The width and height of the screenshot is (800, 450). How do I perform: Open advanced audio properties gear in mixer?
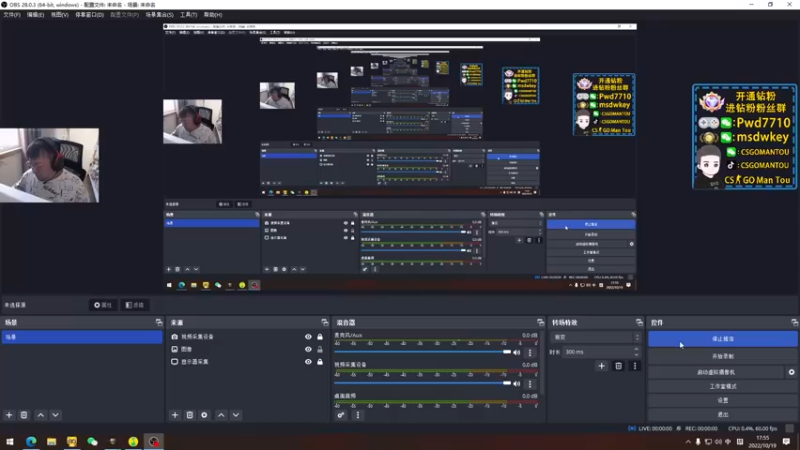[341, 415]
